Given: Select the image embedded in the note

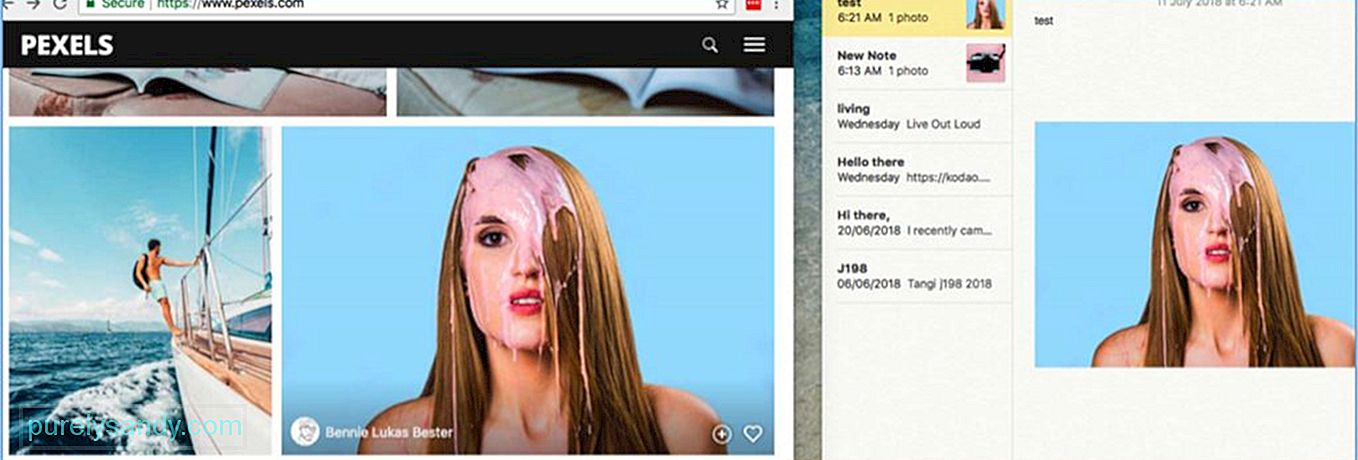Looking at the screenshot, I should coord(1194,244).
